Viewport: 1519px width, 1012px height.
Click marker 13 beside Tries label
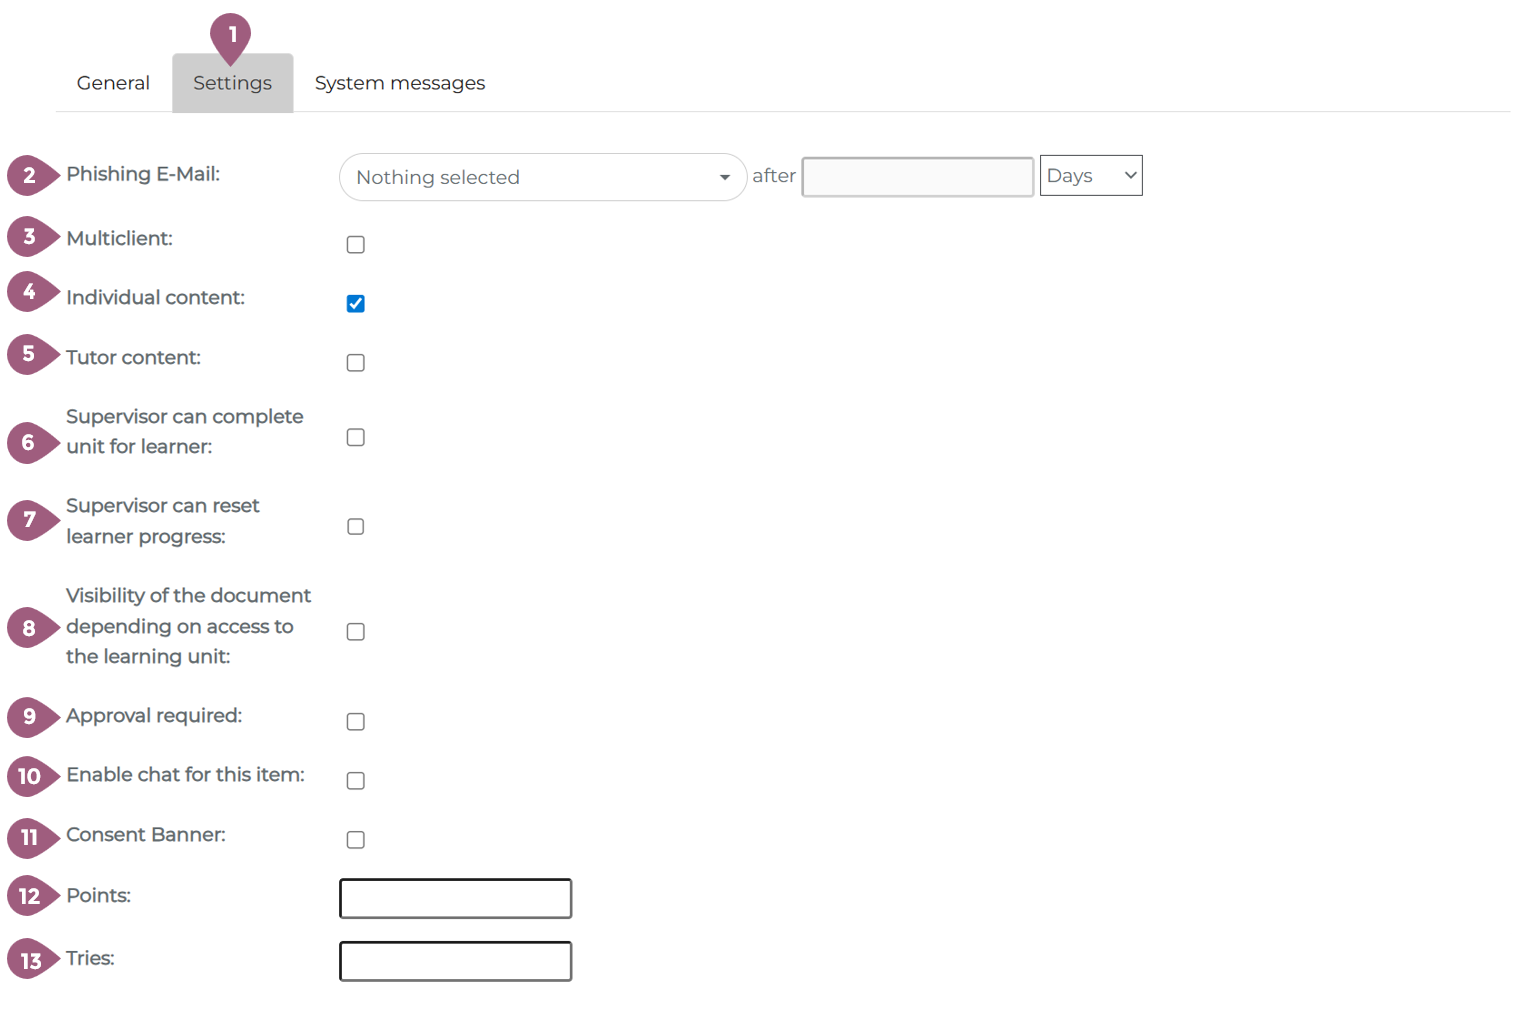coord(29,960)
